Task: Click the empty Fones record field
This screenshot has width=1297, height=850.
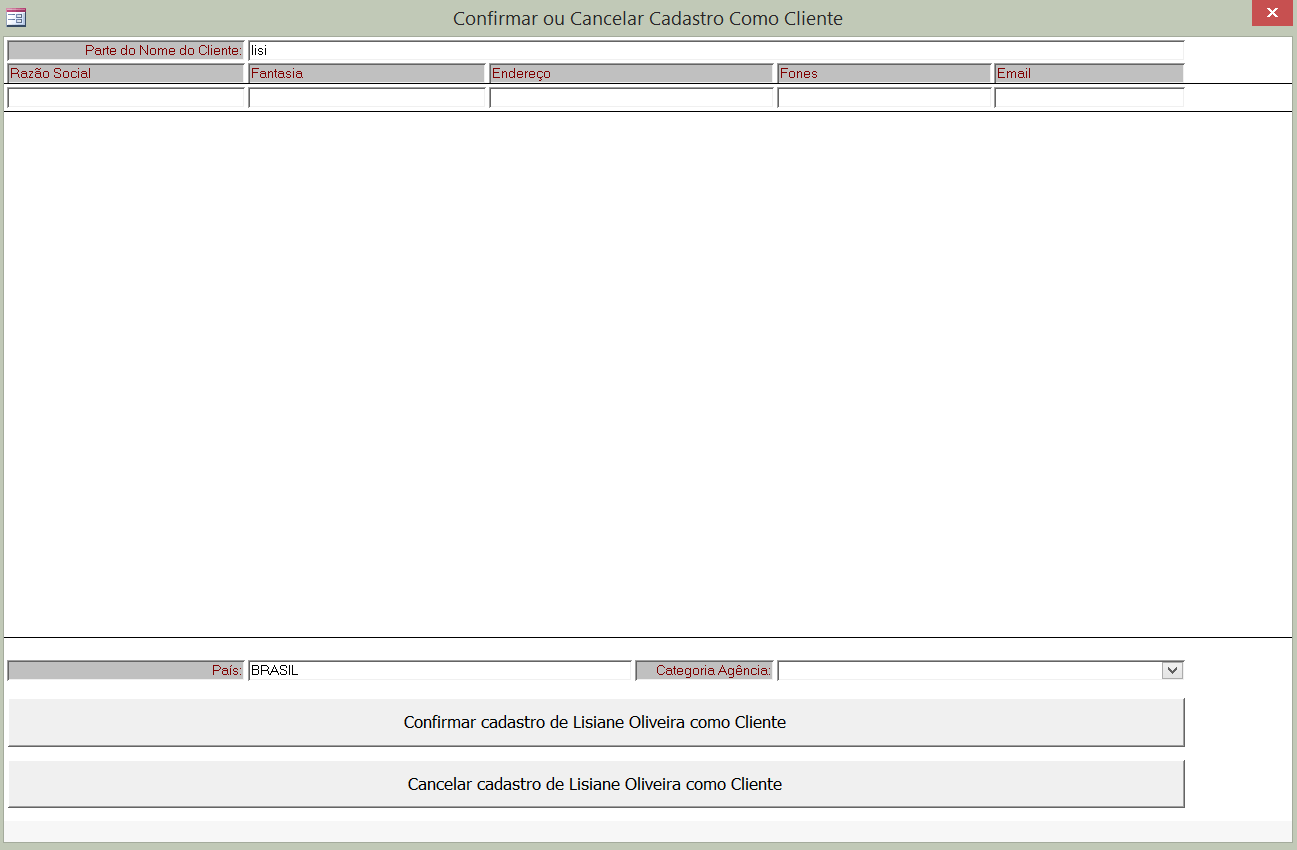Action: pos(883,97)
